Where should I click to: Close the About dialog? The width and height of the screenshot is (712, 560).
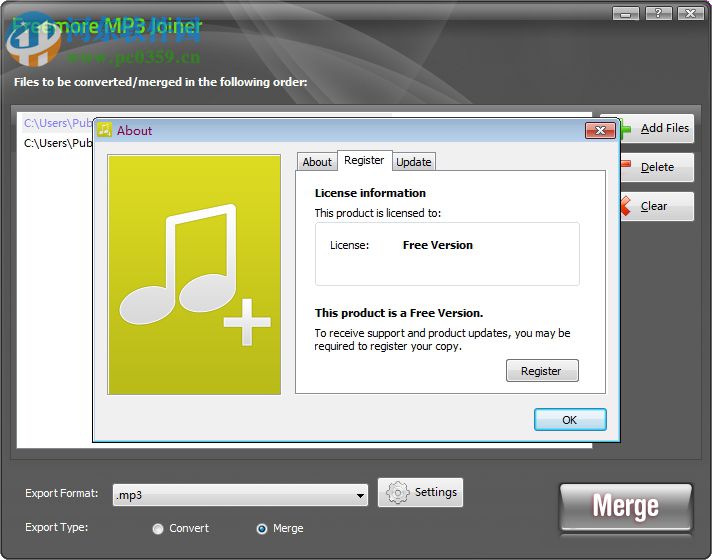pyautogui.click(x=600, y=131)
